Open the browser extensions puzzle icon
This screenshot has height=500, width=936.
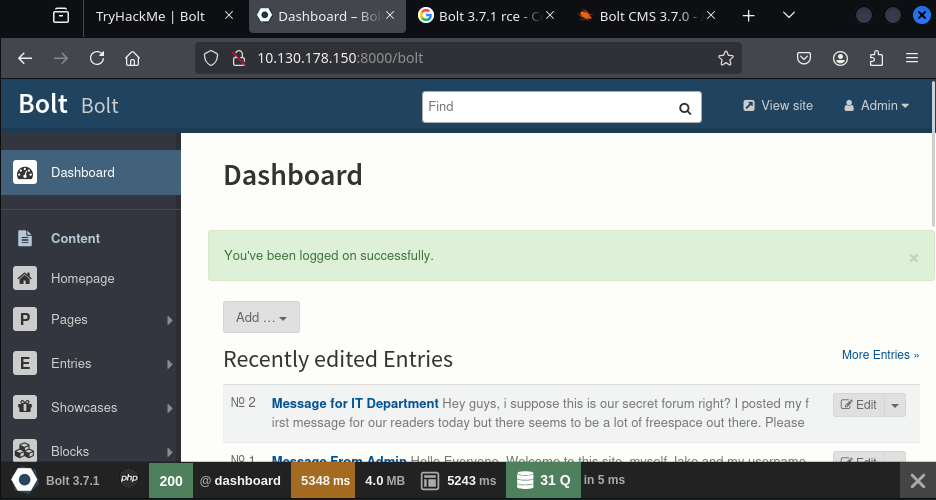point(877,58)
